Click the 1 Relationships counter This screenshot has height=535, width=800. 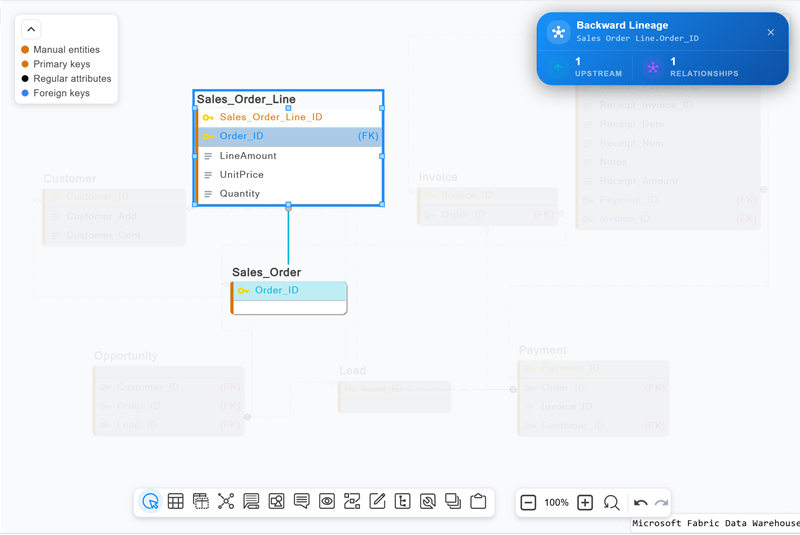(x=704, y=67)
